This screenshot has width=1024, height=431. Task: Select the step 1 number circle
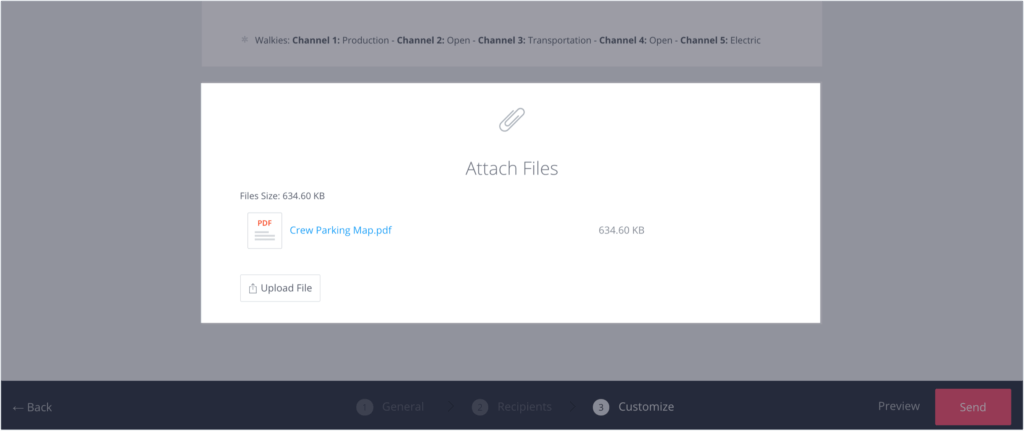pyautogui.click(x=364, y=407)
